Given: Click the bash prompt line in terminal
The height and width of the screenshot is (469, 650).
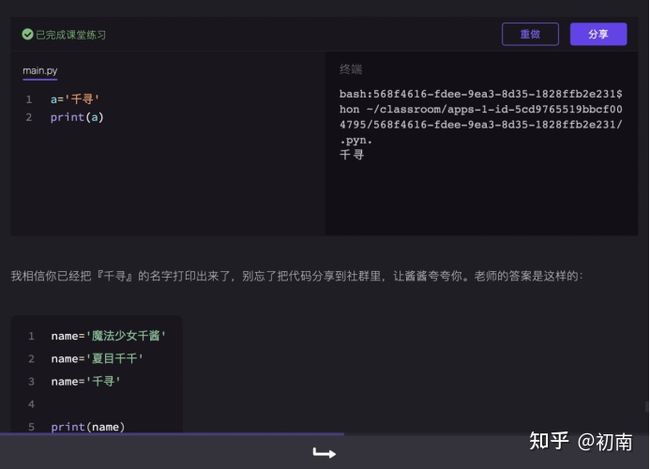Looking at the screenshot, I should click(480, 94).
